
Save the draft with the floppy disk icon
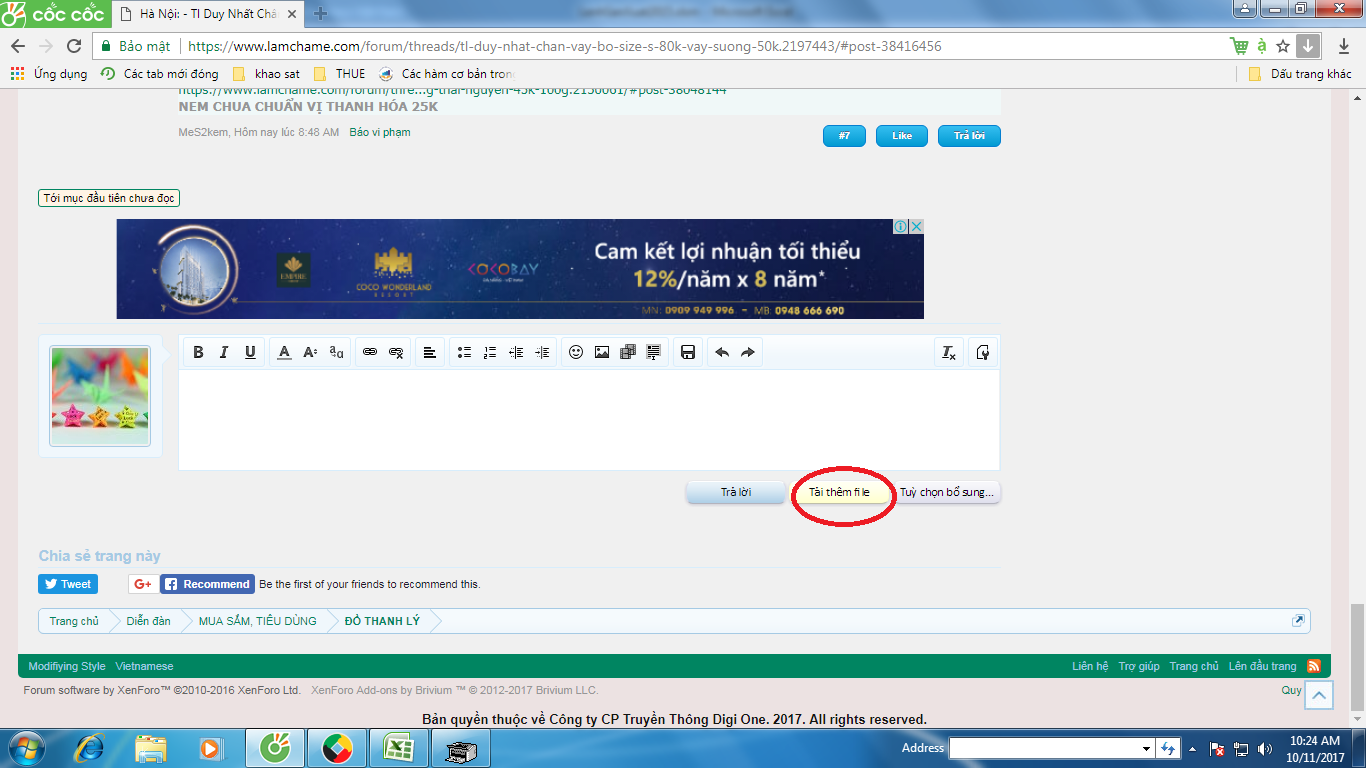tap(688, 352)
